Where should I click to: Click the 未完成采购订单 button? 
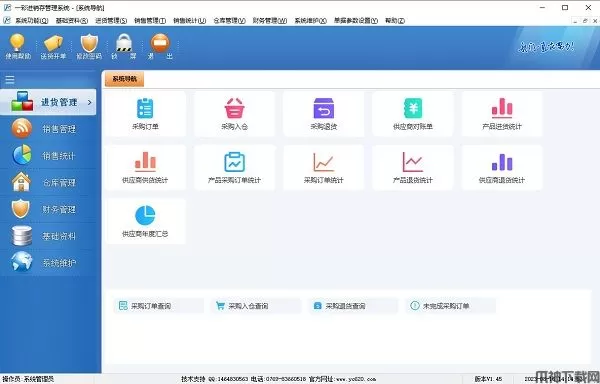tap(451, 306)
